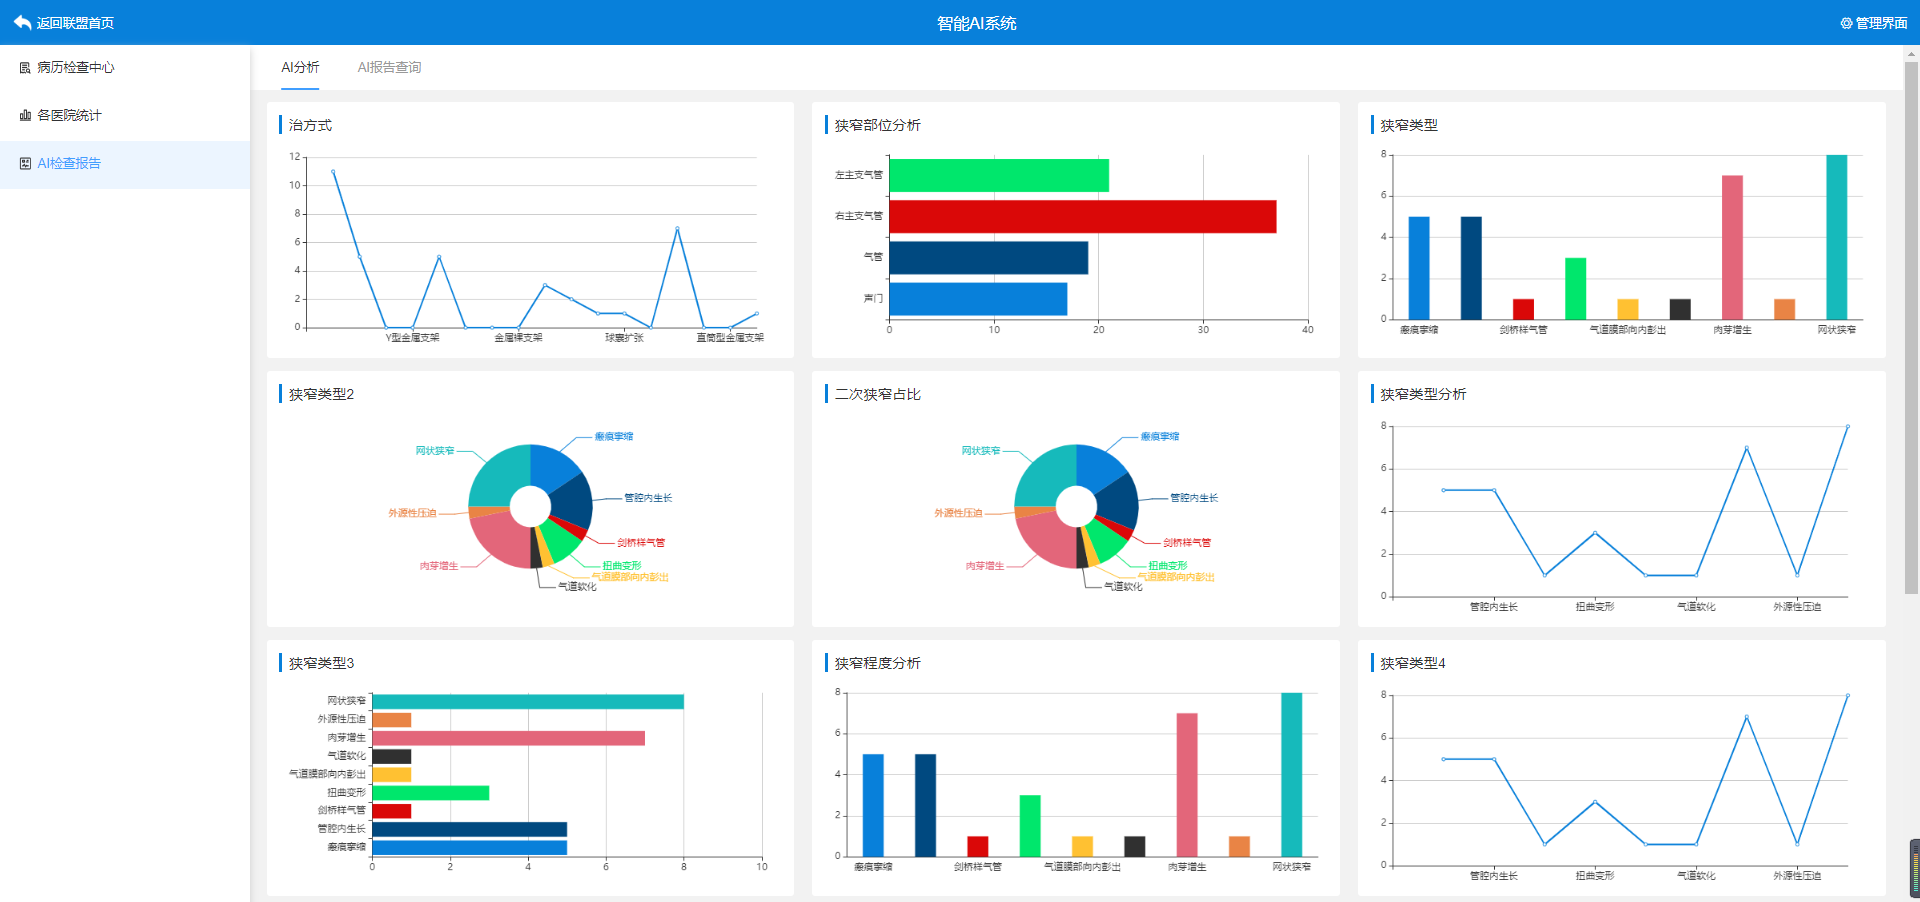
Task: Click the gear icon beside 管理界面
Action: tap(1846, 23)
